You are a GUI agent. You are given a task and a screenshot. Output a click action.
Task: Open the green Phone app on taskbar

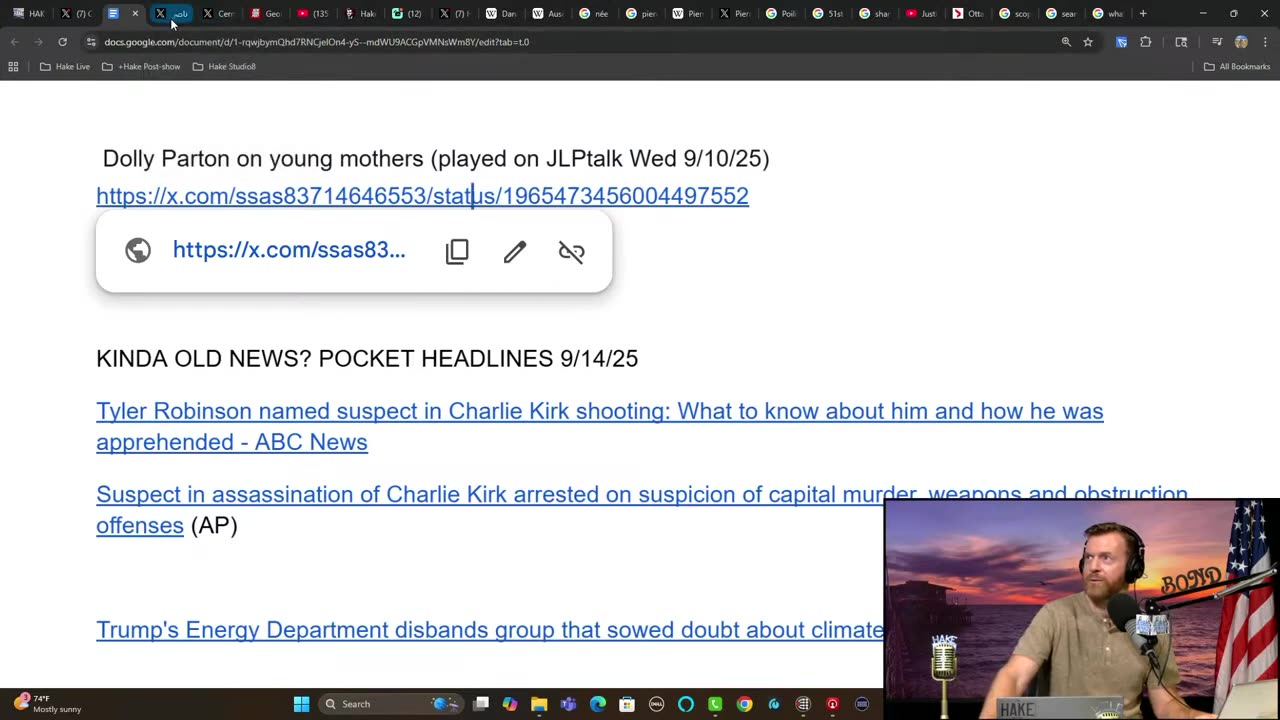point(715,704)
